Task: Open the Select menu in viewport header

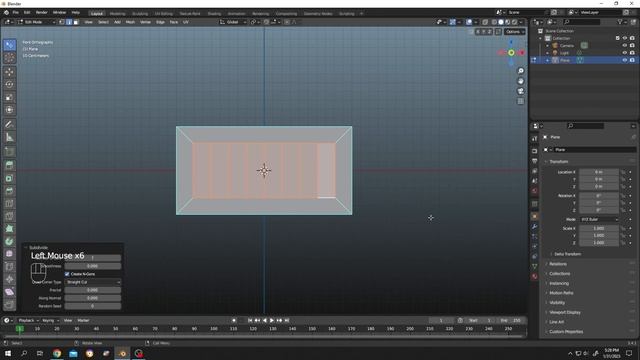Action: (103, 22)
